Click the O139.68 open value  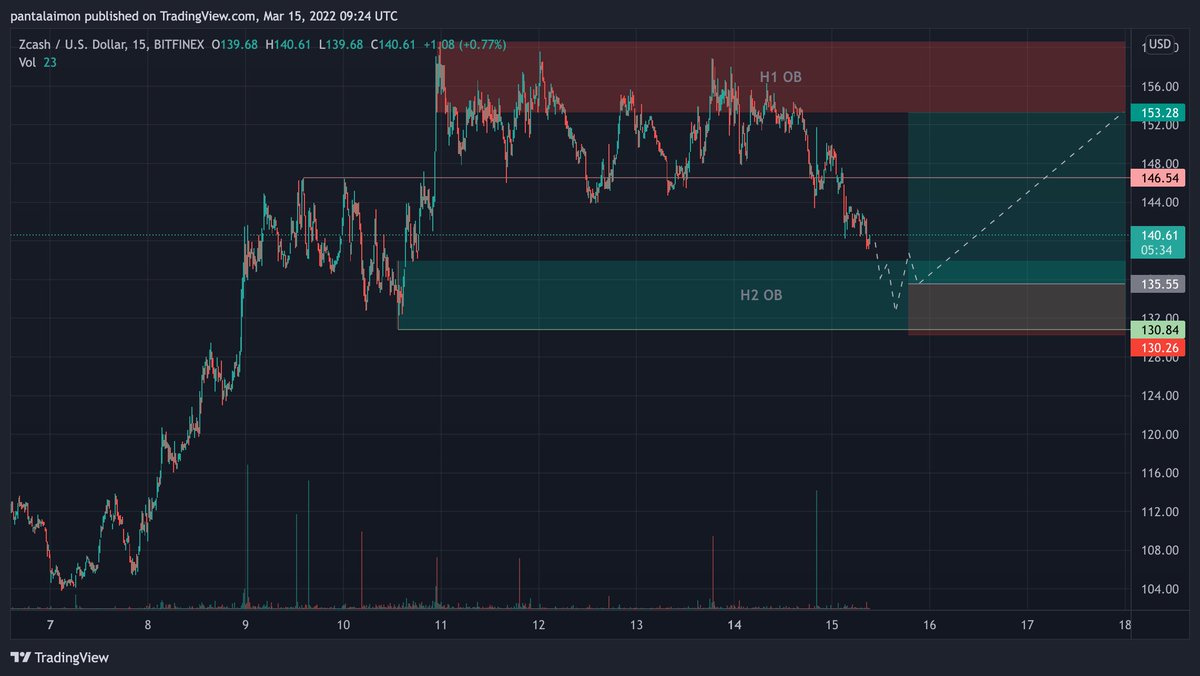(x=233, y=45)
